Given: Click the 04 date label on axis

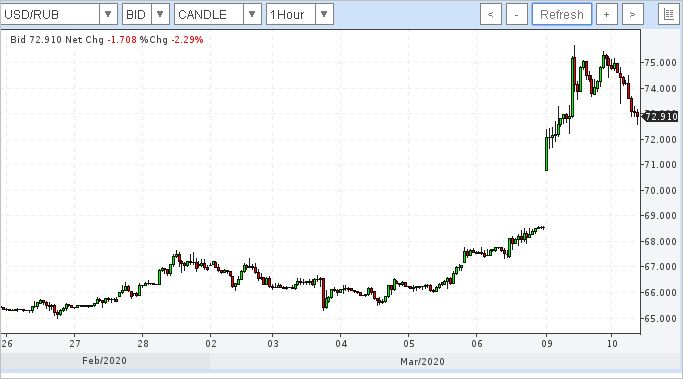Looking at the screenshot, I should point(341,344).
